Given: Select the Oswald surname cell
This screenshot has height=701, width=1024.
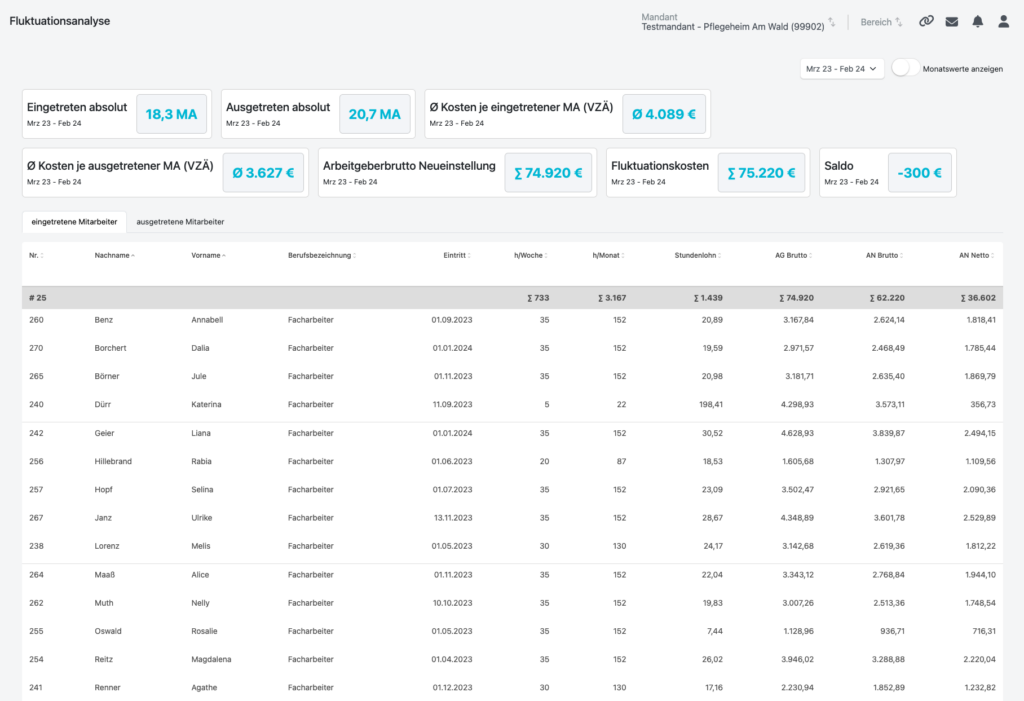Looking at the screenshot, I should click(x=108, y=631).
